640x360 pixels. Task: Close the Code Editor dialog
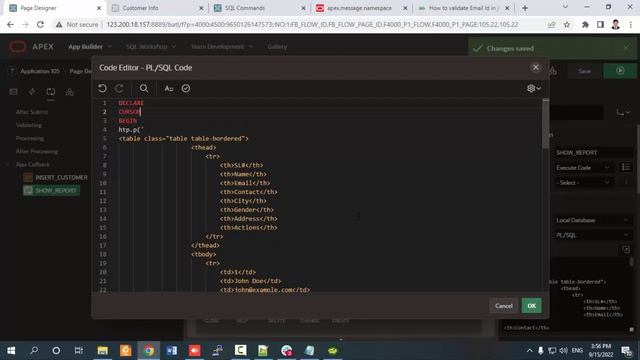click(x=536, y=67)
